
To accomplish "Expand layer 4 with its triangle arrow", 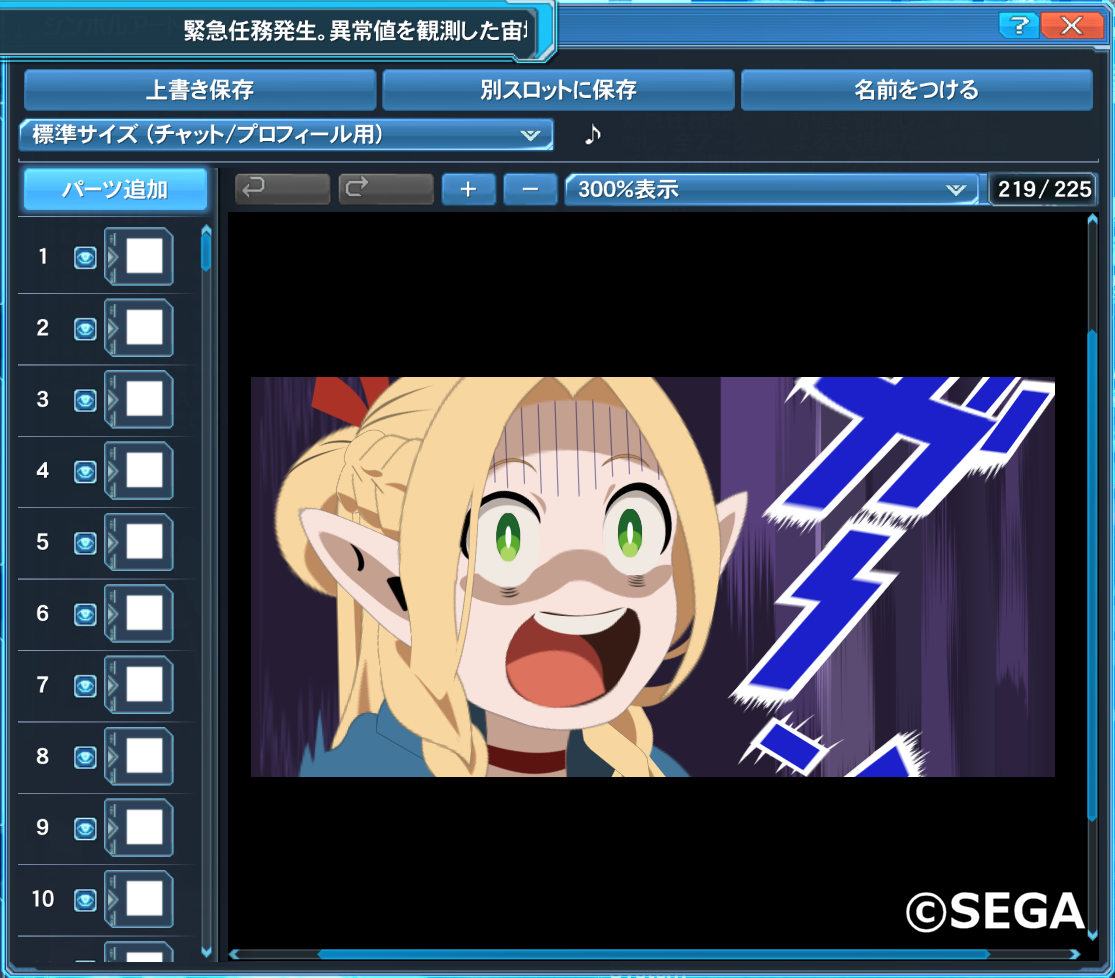I will 112,472.
